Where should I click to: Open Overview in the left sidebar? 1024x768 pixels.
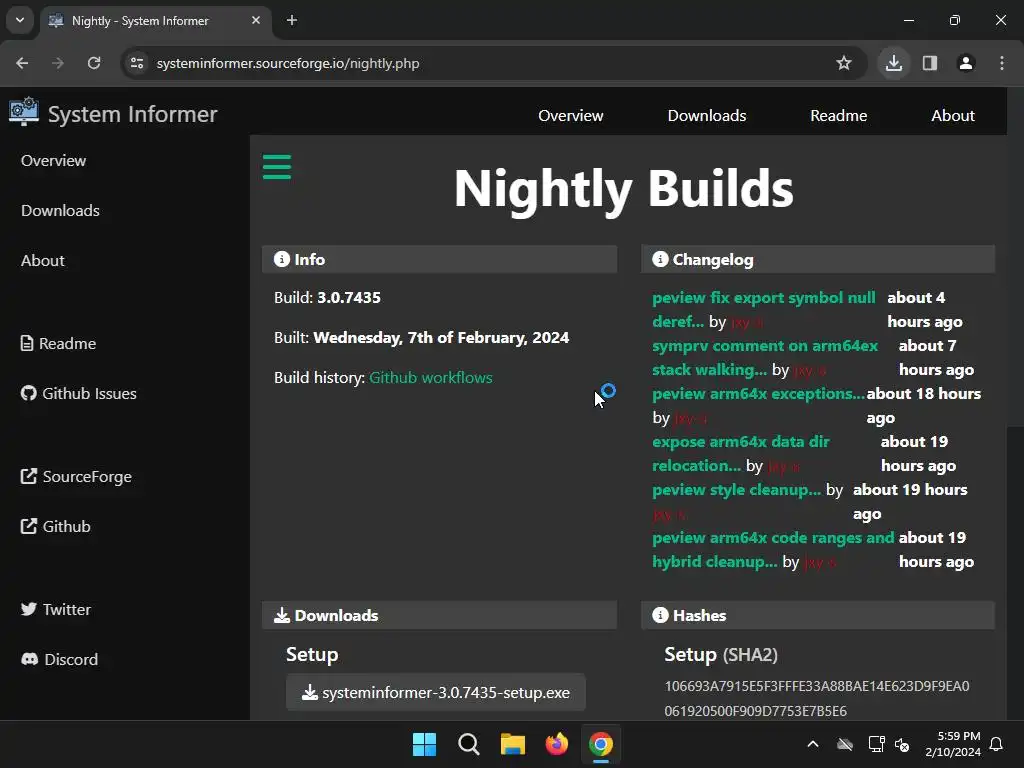pyautogui.click(x=54, y=161)
